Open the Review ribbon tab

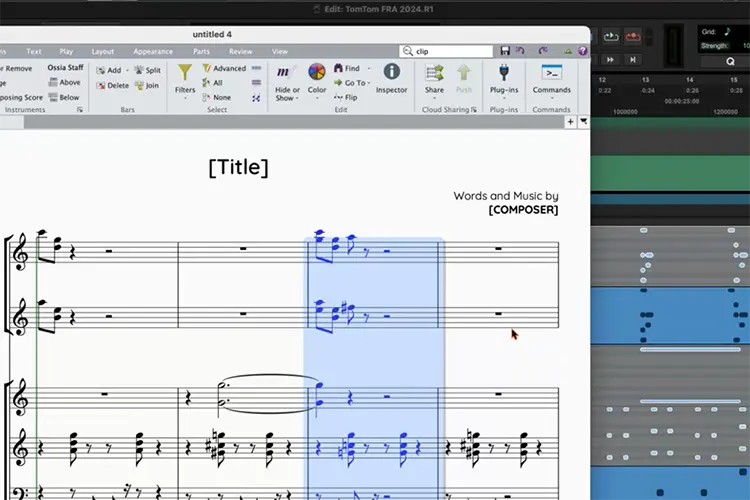coord(241,51)
